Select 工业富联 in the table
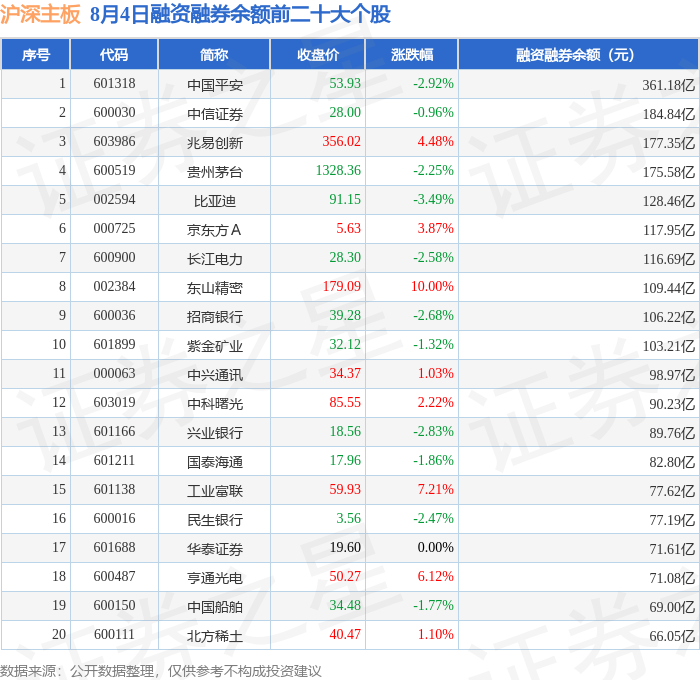 click(215, 491)
